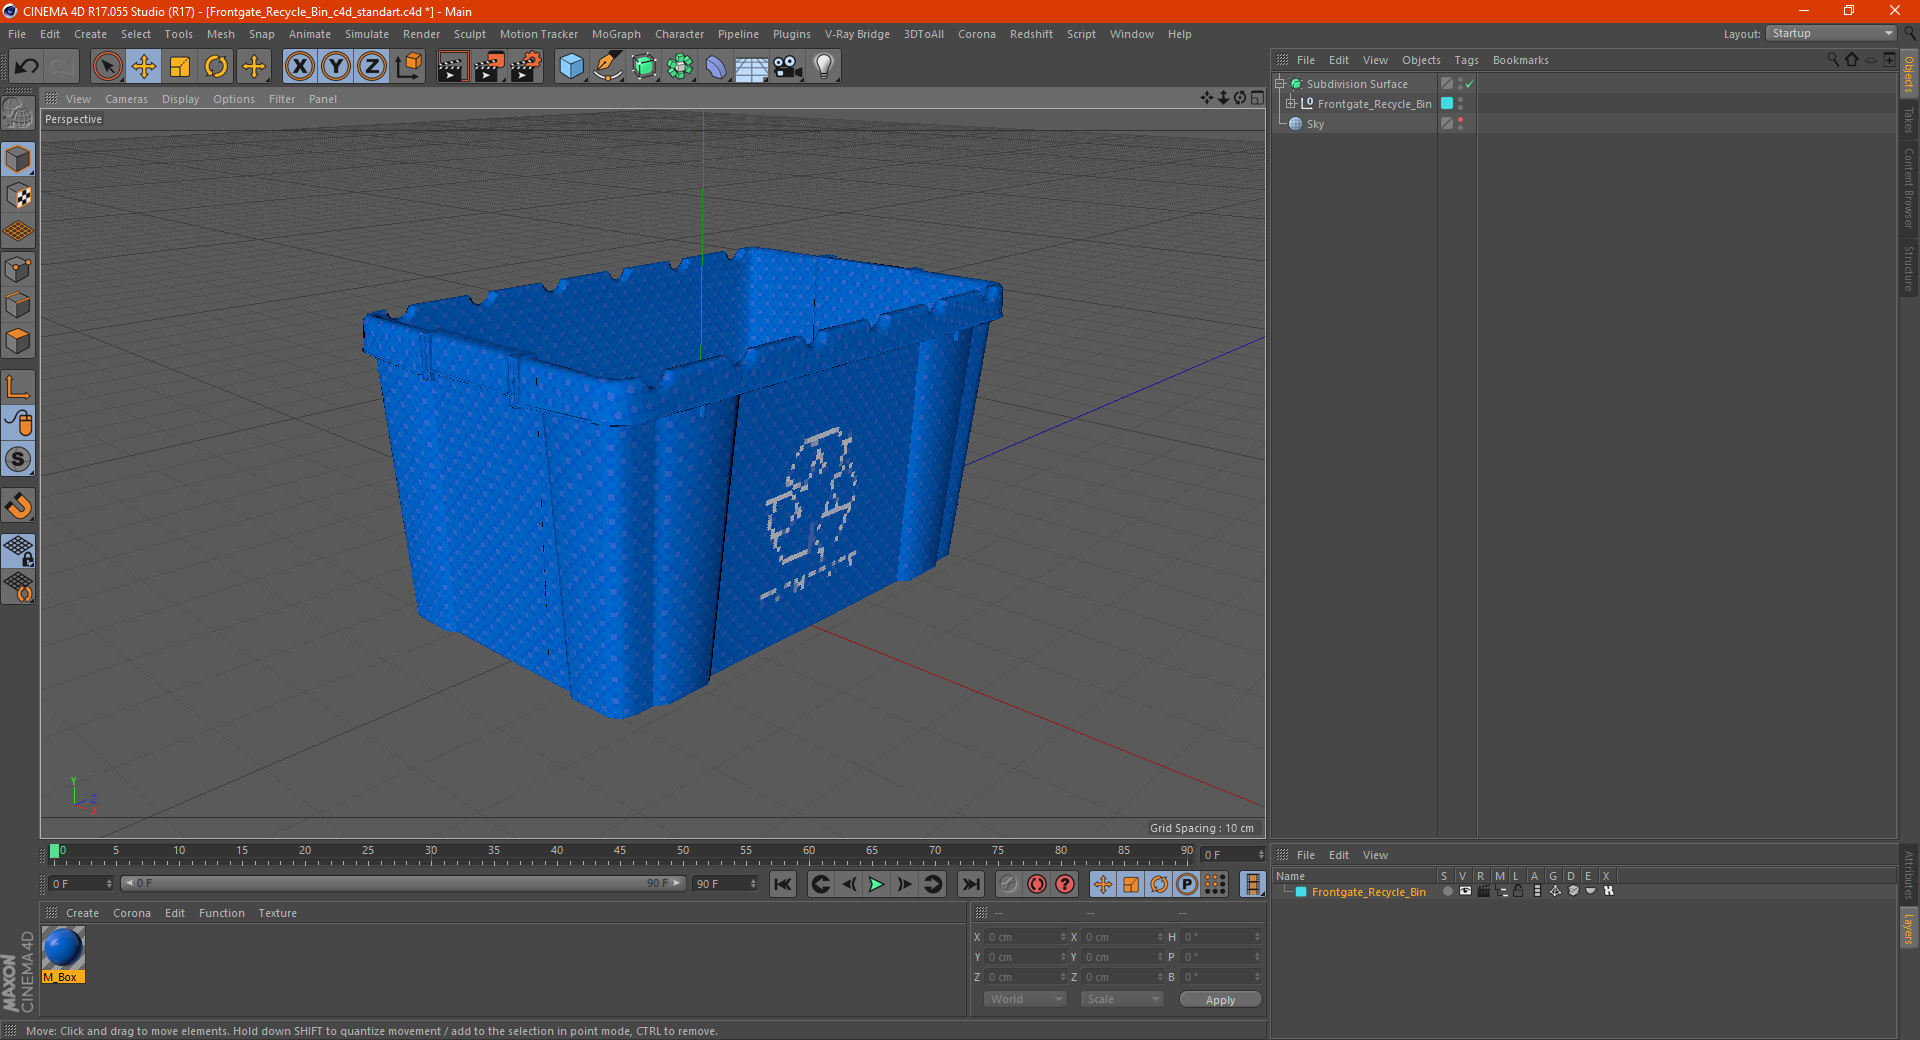Click X position input field
The image size is (1920, 1040).
click(1027, 937)
